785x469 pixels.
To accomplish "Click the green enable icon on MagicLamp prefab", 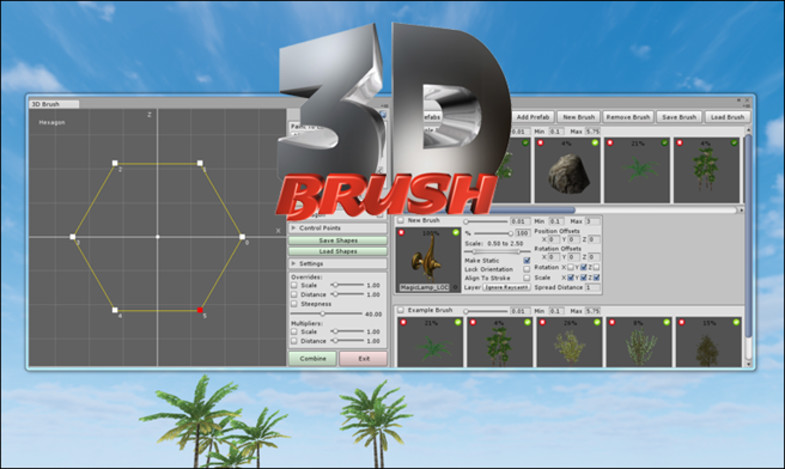I will tap(456, 233).
